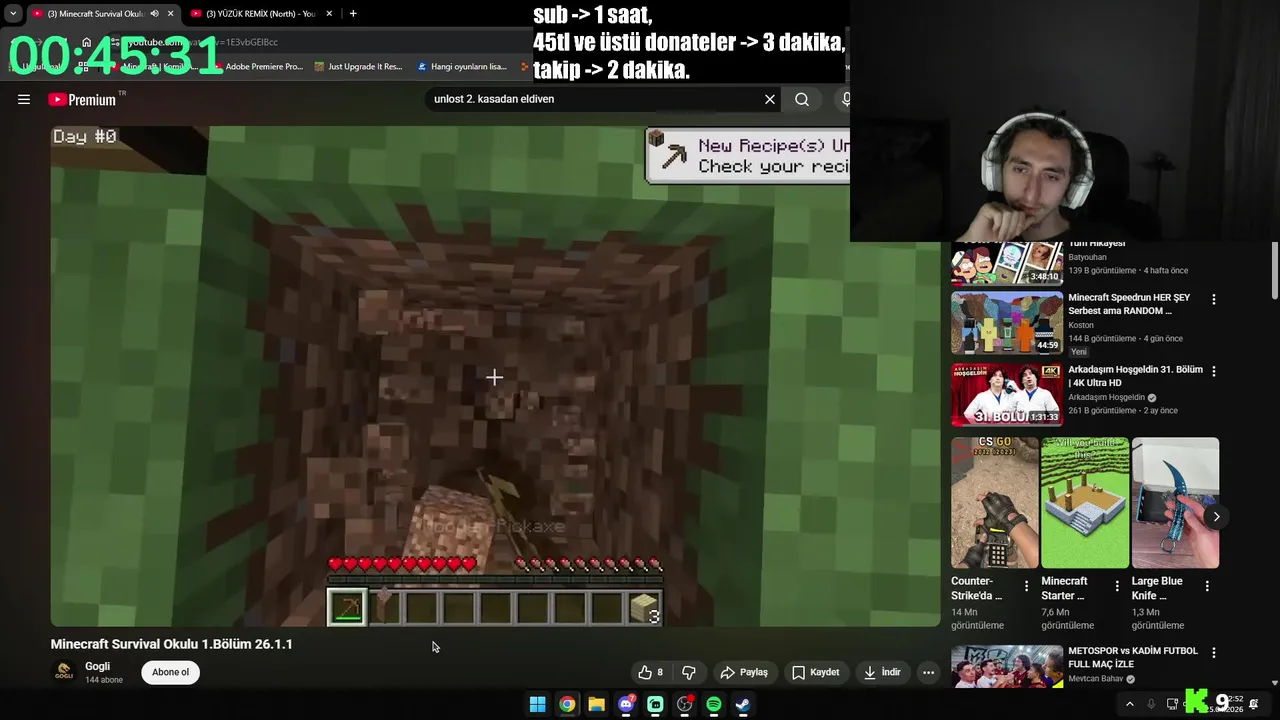Click the video title Minecraft Survival Okulu 1.Bölüm
Viewport: 1280px width, 720px height.
(172, 644)
